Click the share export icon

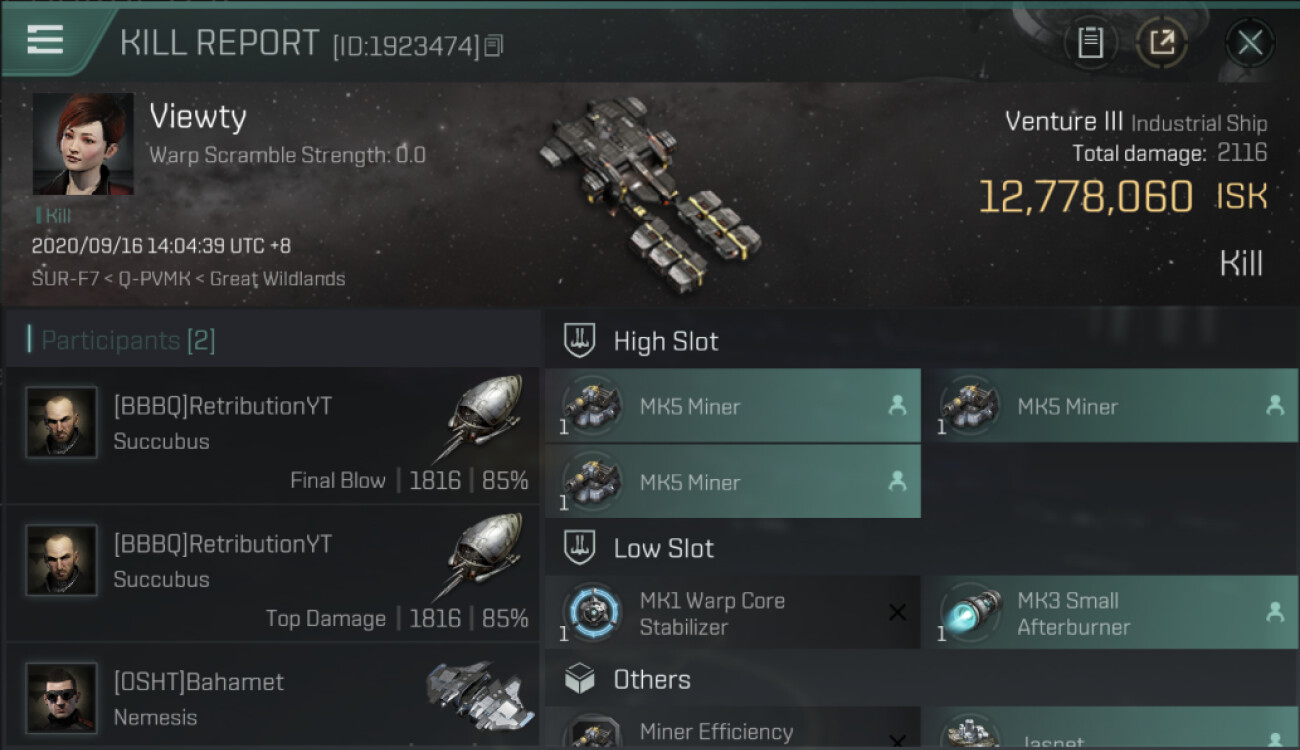[1161, 42]
